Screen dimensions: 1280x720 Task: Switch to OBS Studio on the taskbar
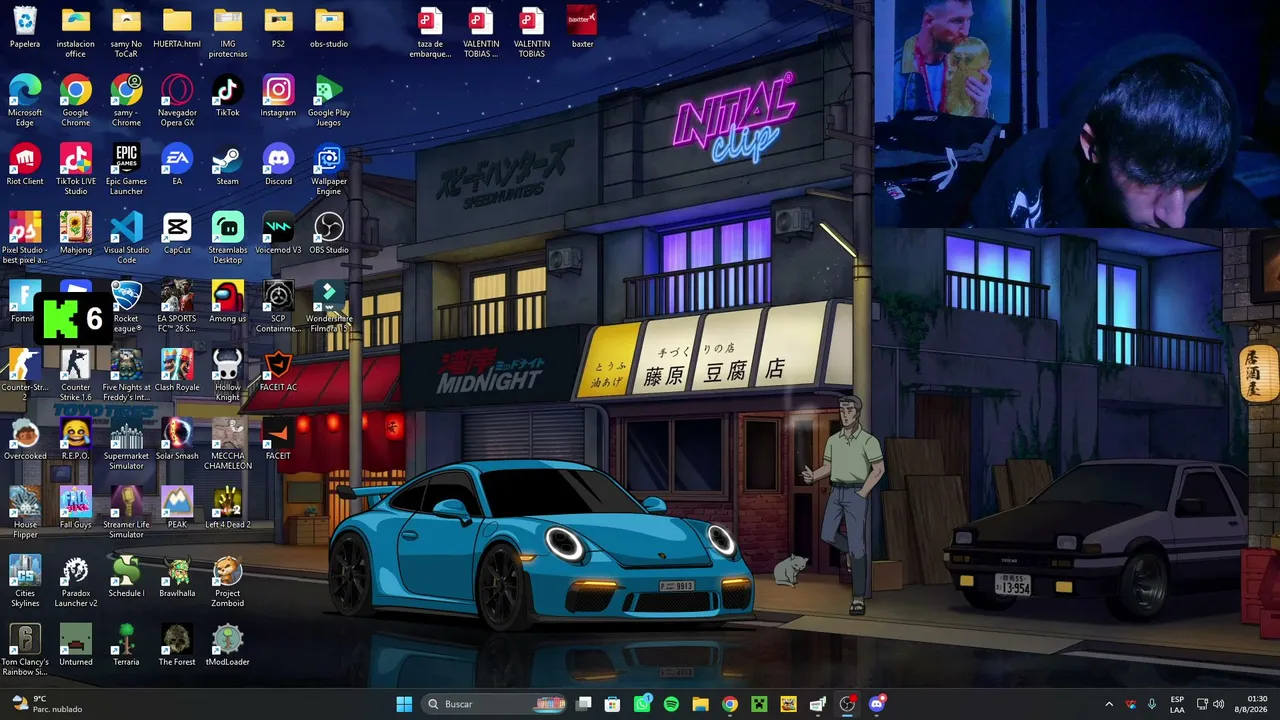[x=847, y=704]
